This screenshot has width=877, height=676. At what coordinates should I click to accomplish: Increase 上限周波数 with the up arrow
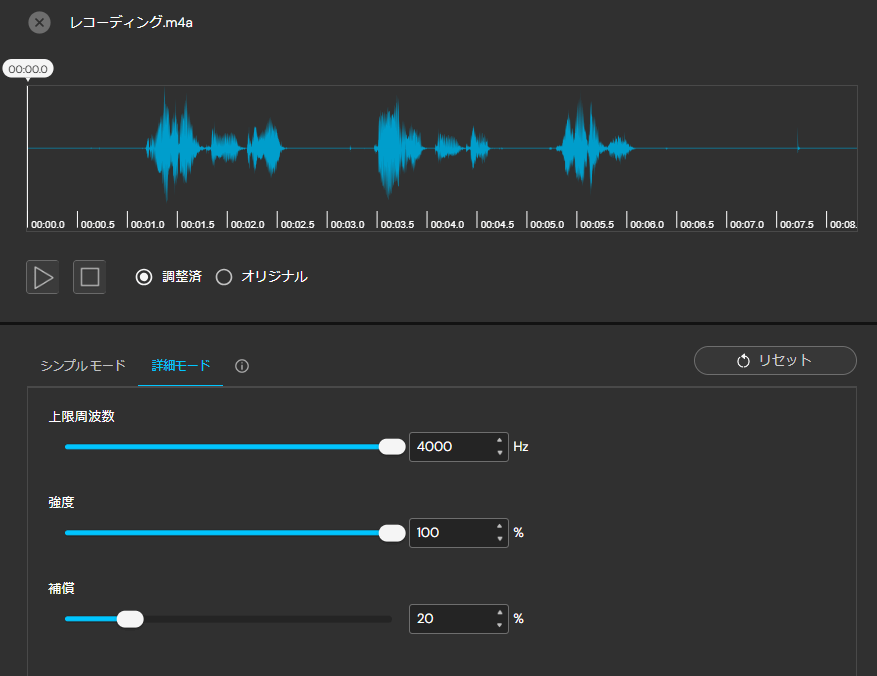(x=499, y=441)
